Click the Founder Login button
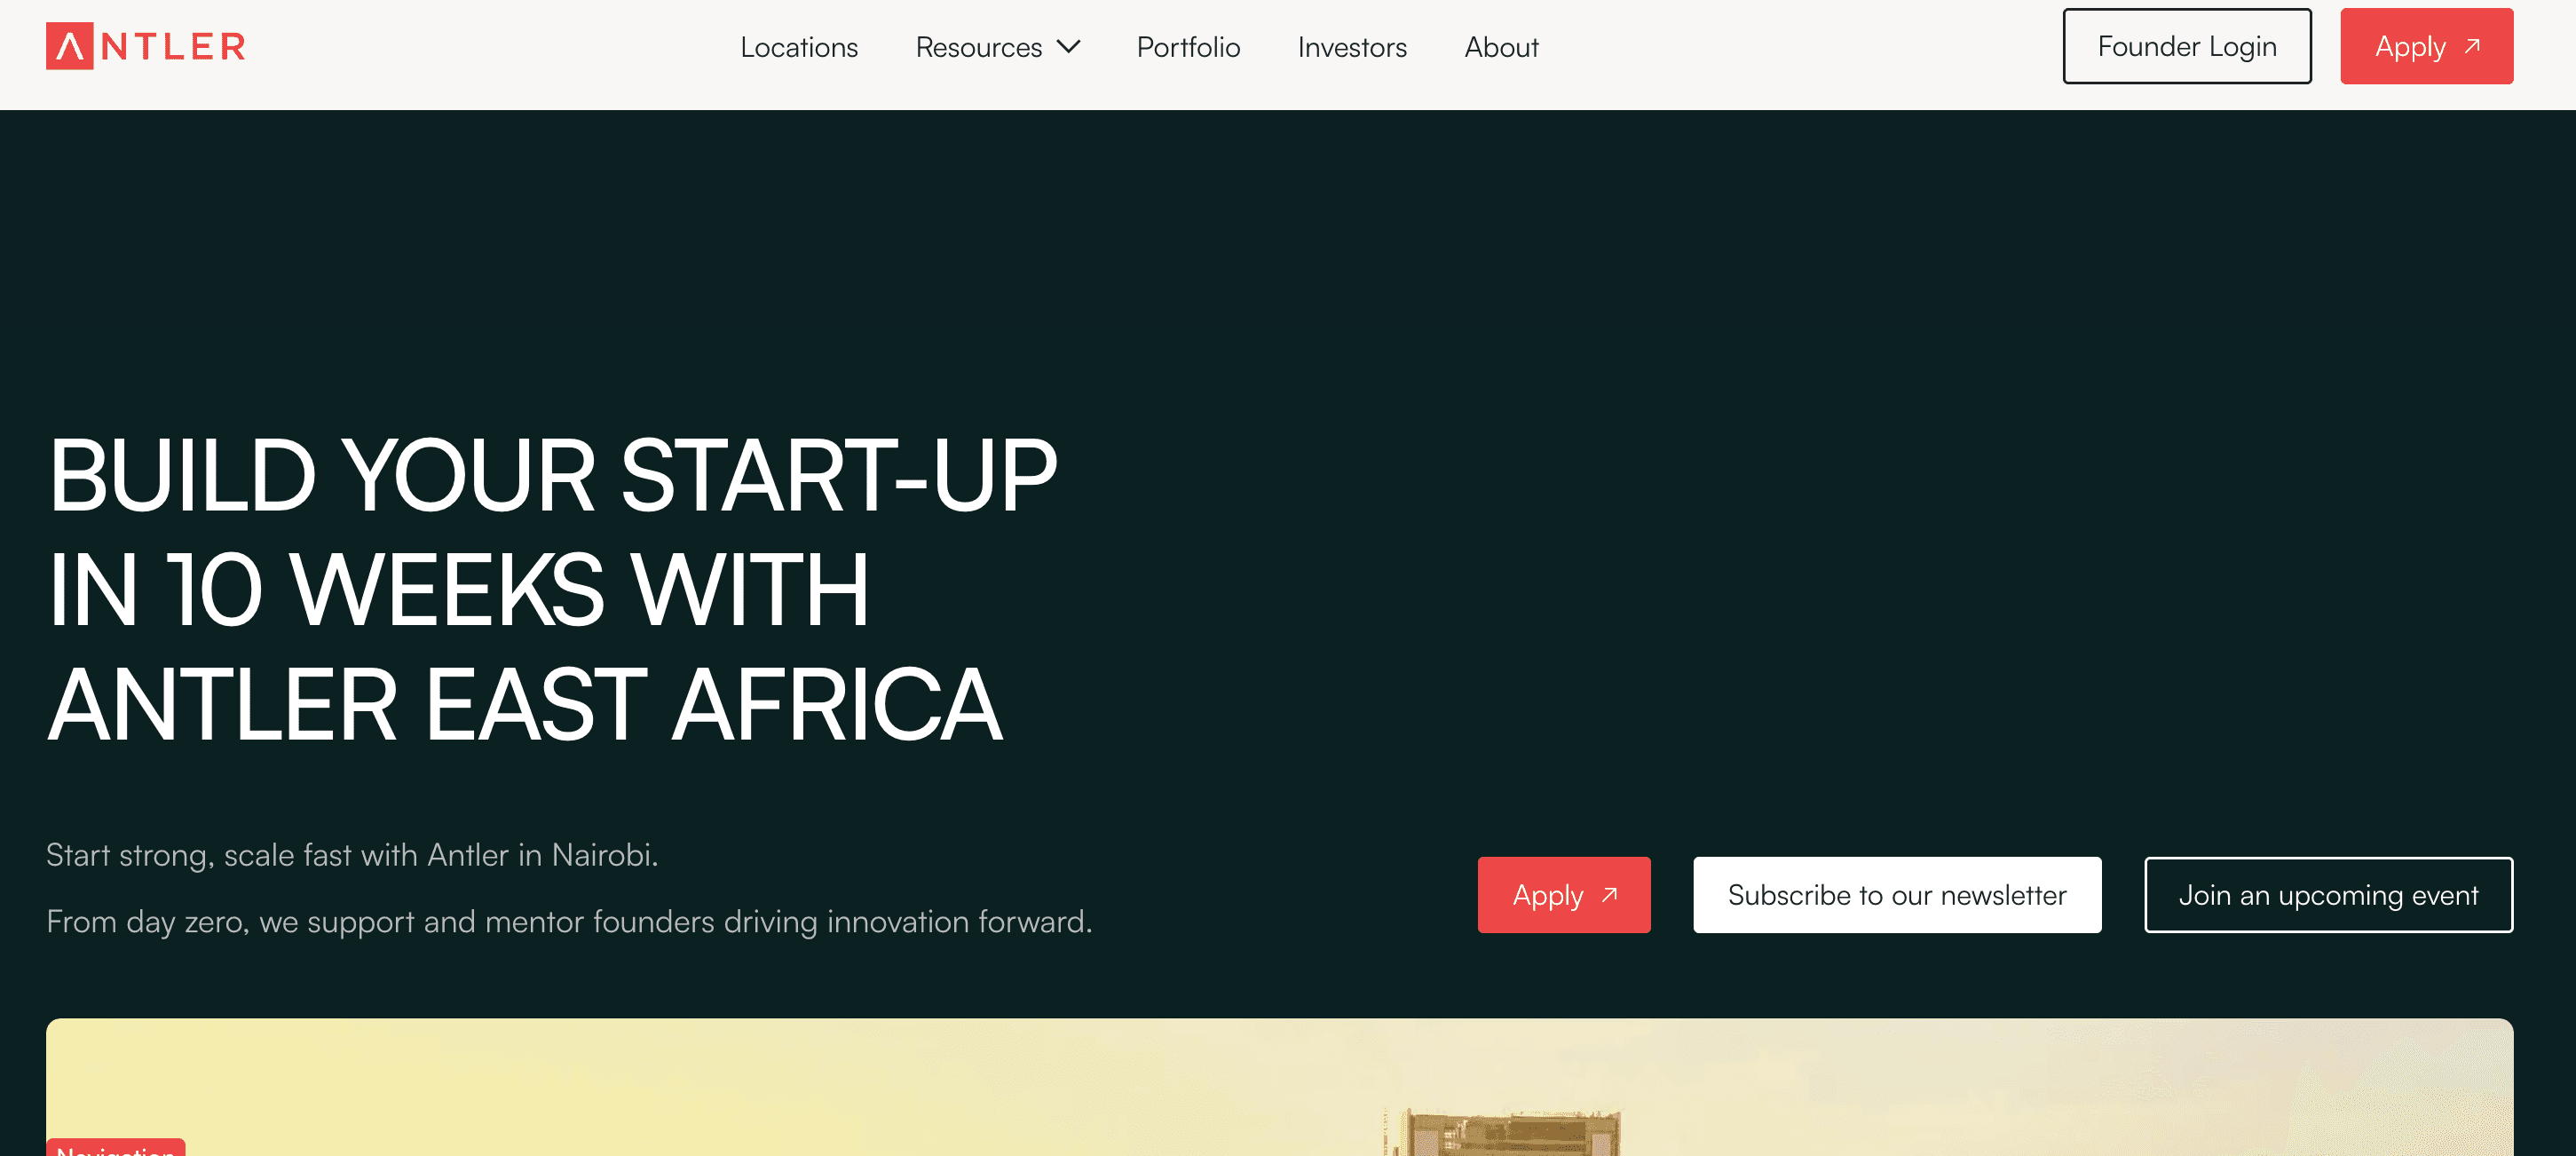 coord(2187,45)
